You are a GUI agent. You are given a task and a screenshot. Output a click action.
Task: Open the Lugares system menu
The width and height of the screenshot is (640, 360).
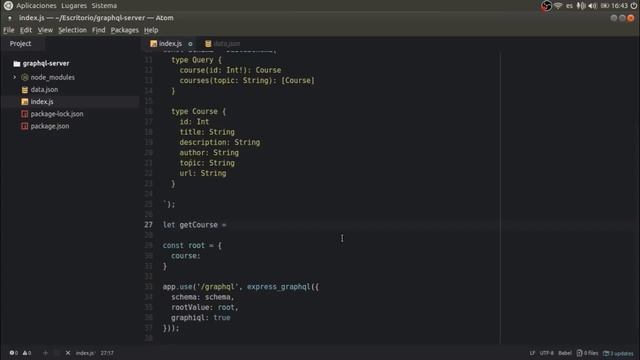click(x=74, y=6)
